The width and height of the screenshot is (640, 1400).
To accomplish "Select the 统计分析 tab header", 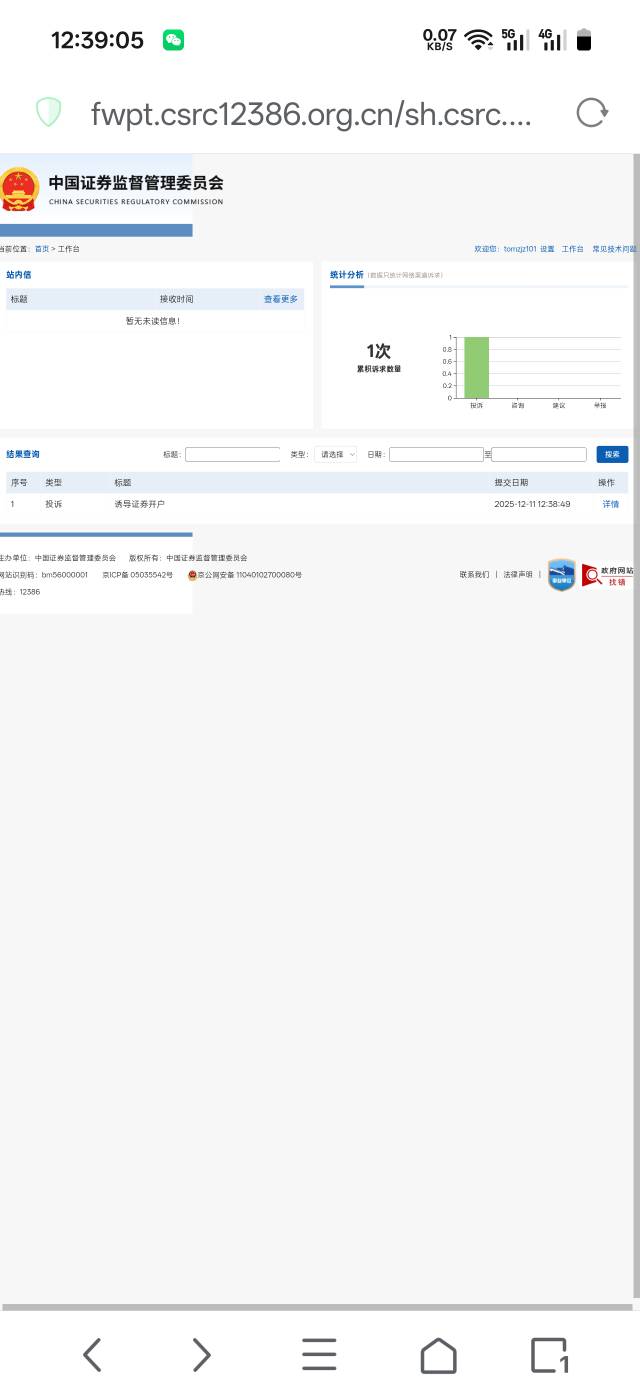I will (347, 274).
